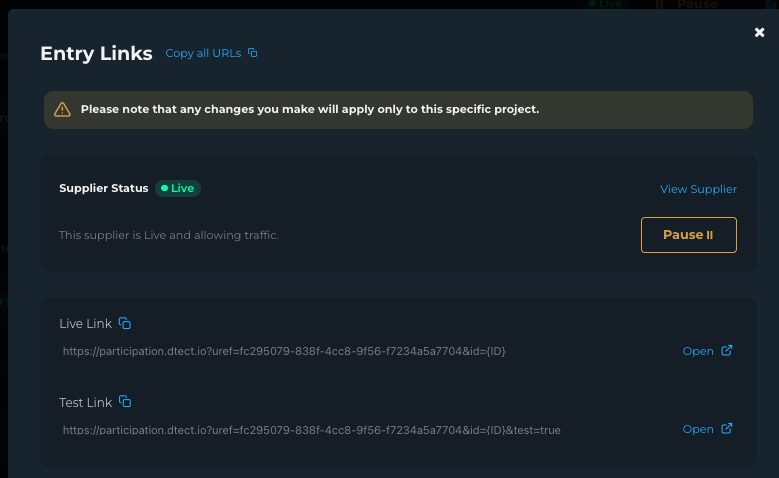Click the Test Link label

tap(85, 402)
